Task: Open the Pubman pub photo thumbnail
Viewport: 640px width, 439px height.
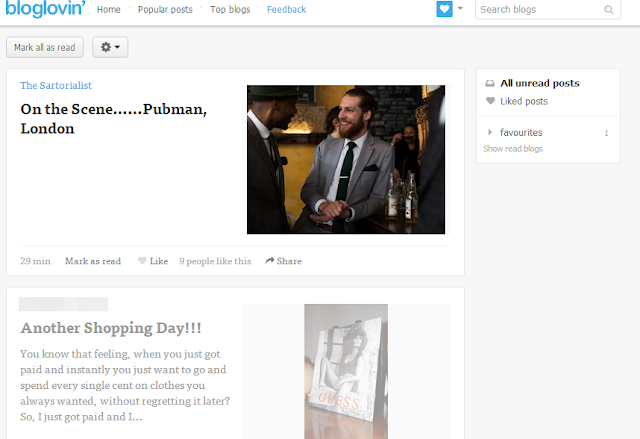Action: click(346, 160)
